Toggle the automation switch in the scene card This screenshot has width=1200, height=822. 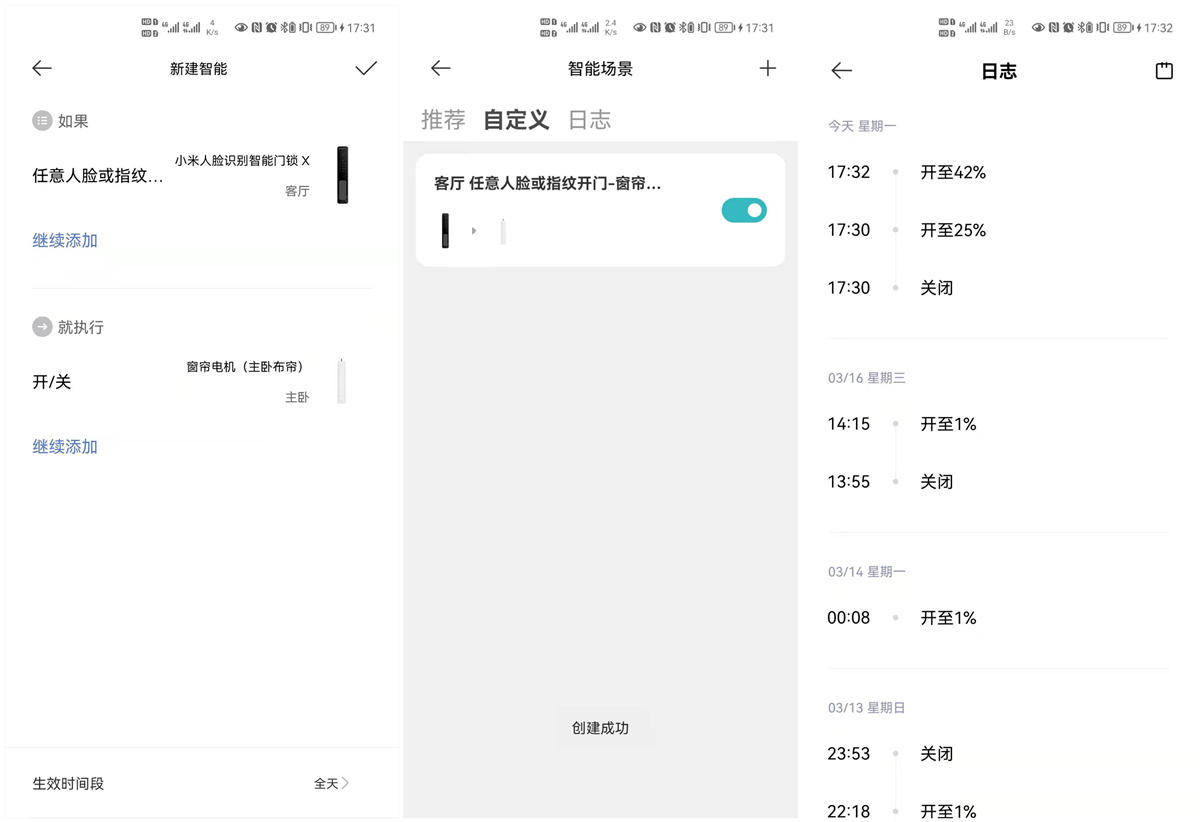(744, 209)
